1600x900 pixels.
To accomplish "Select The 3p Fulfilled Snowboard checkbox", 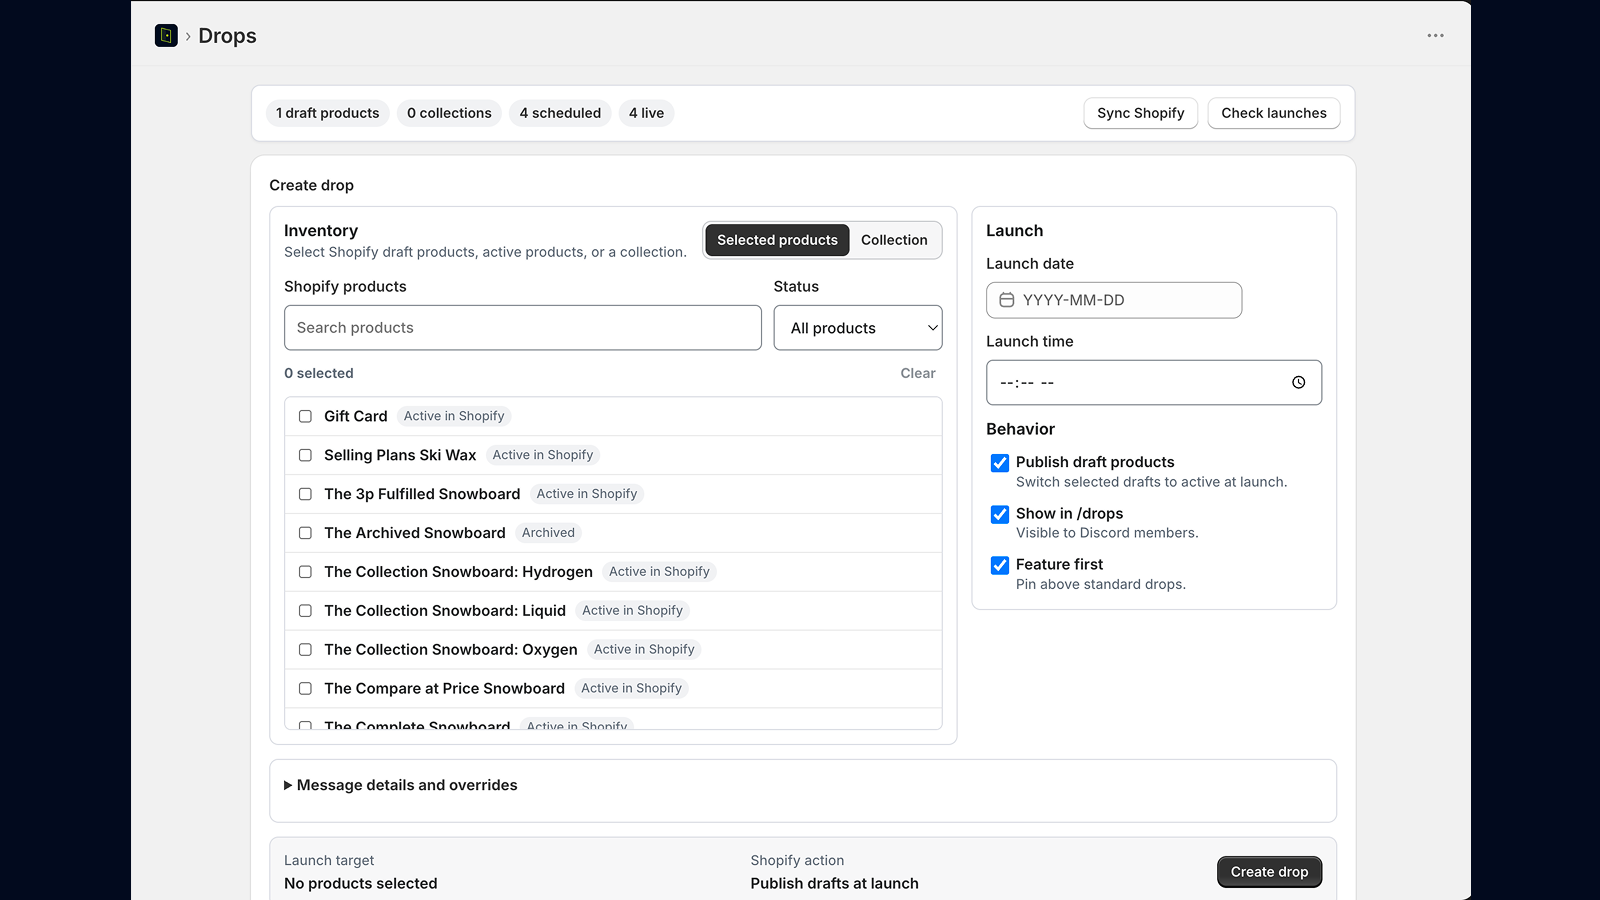I will pos(305,494).
